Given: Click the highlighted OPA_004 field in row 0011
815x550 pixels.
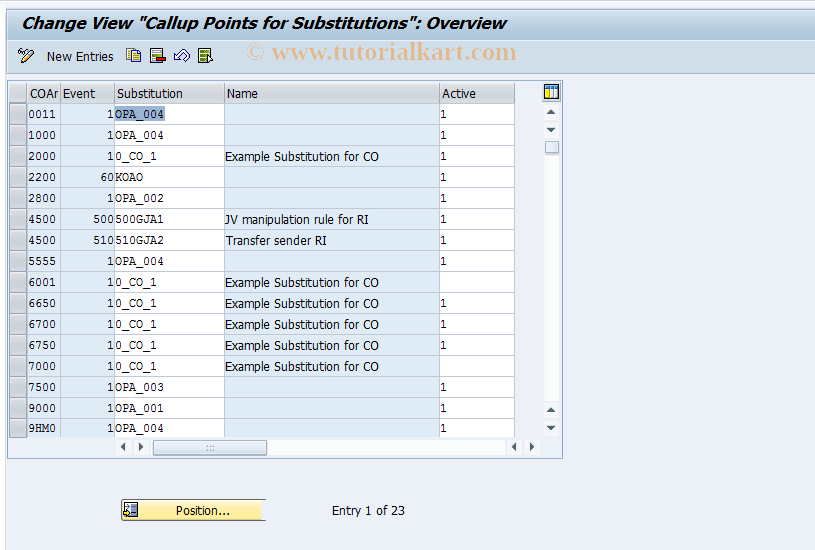Looking at the screenshot, I should (169, 114).
